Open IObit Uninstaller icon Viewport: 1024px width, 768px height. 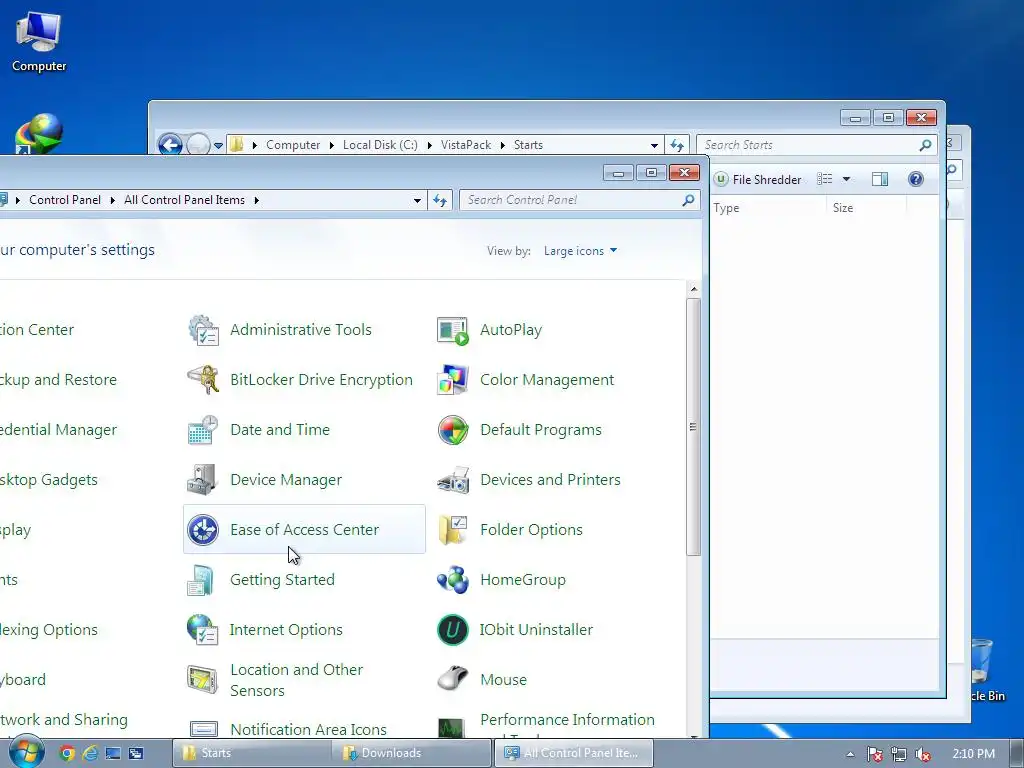[x=453, y=630]
